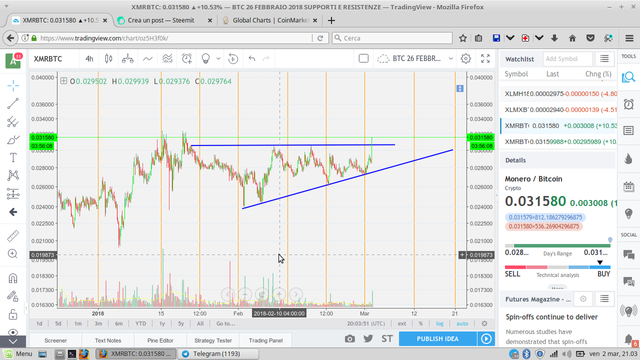Open chart settings gear

[466, 59]
